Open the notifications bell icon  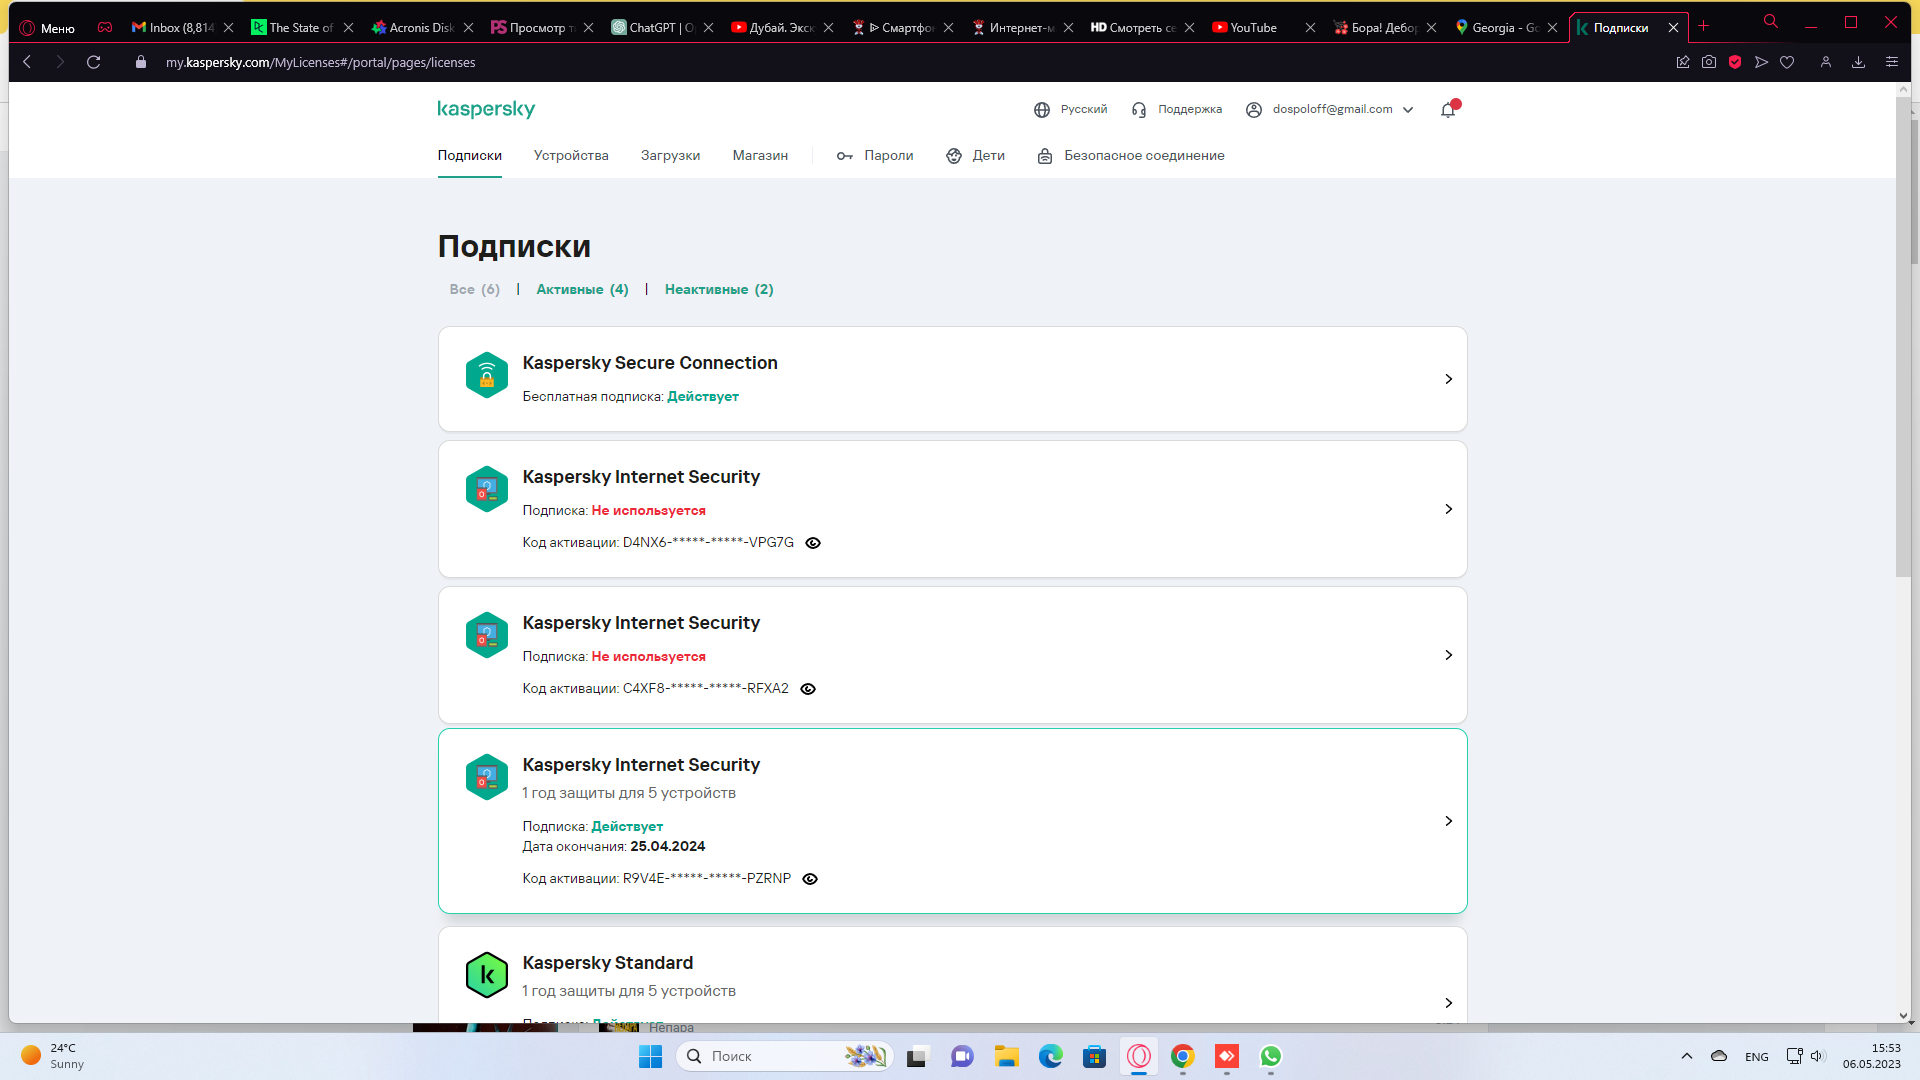(1448, 110)
